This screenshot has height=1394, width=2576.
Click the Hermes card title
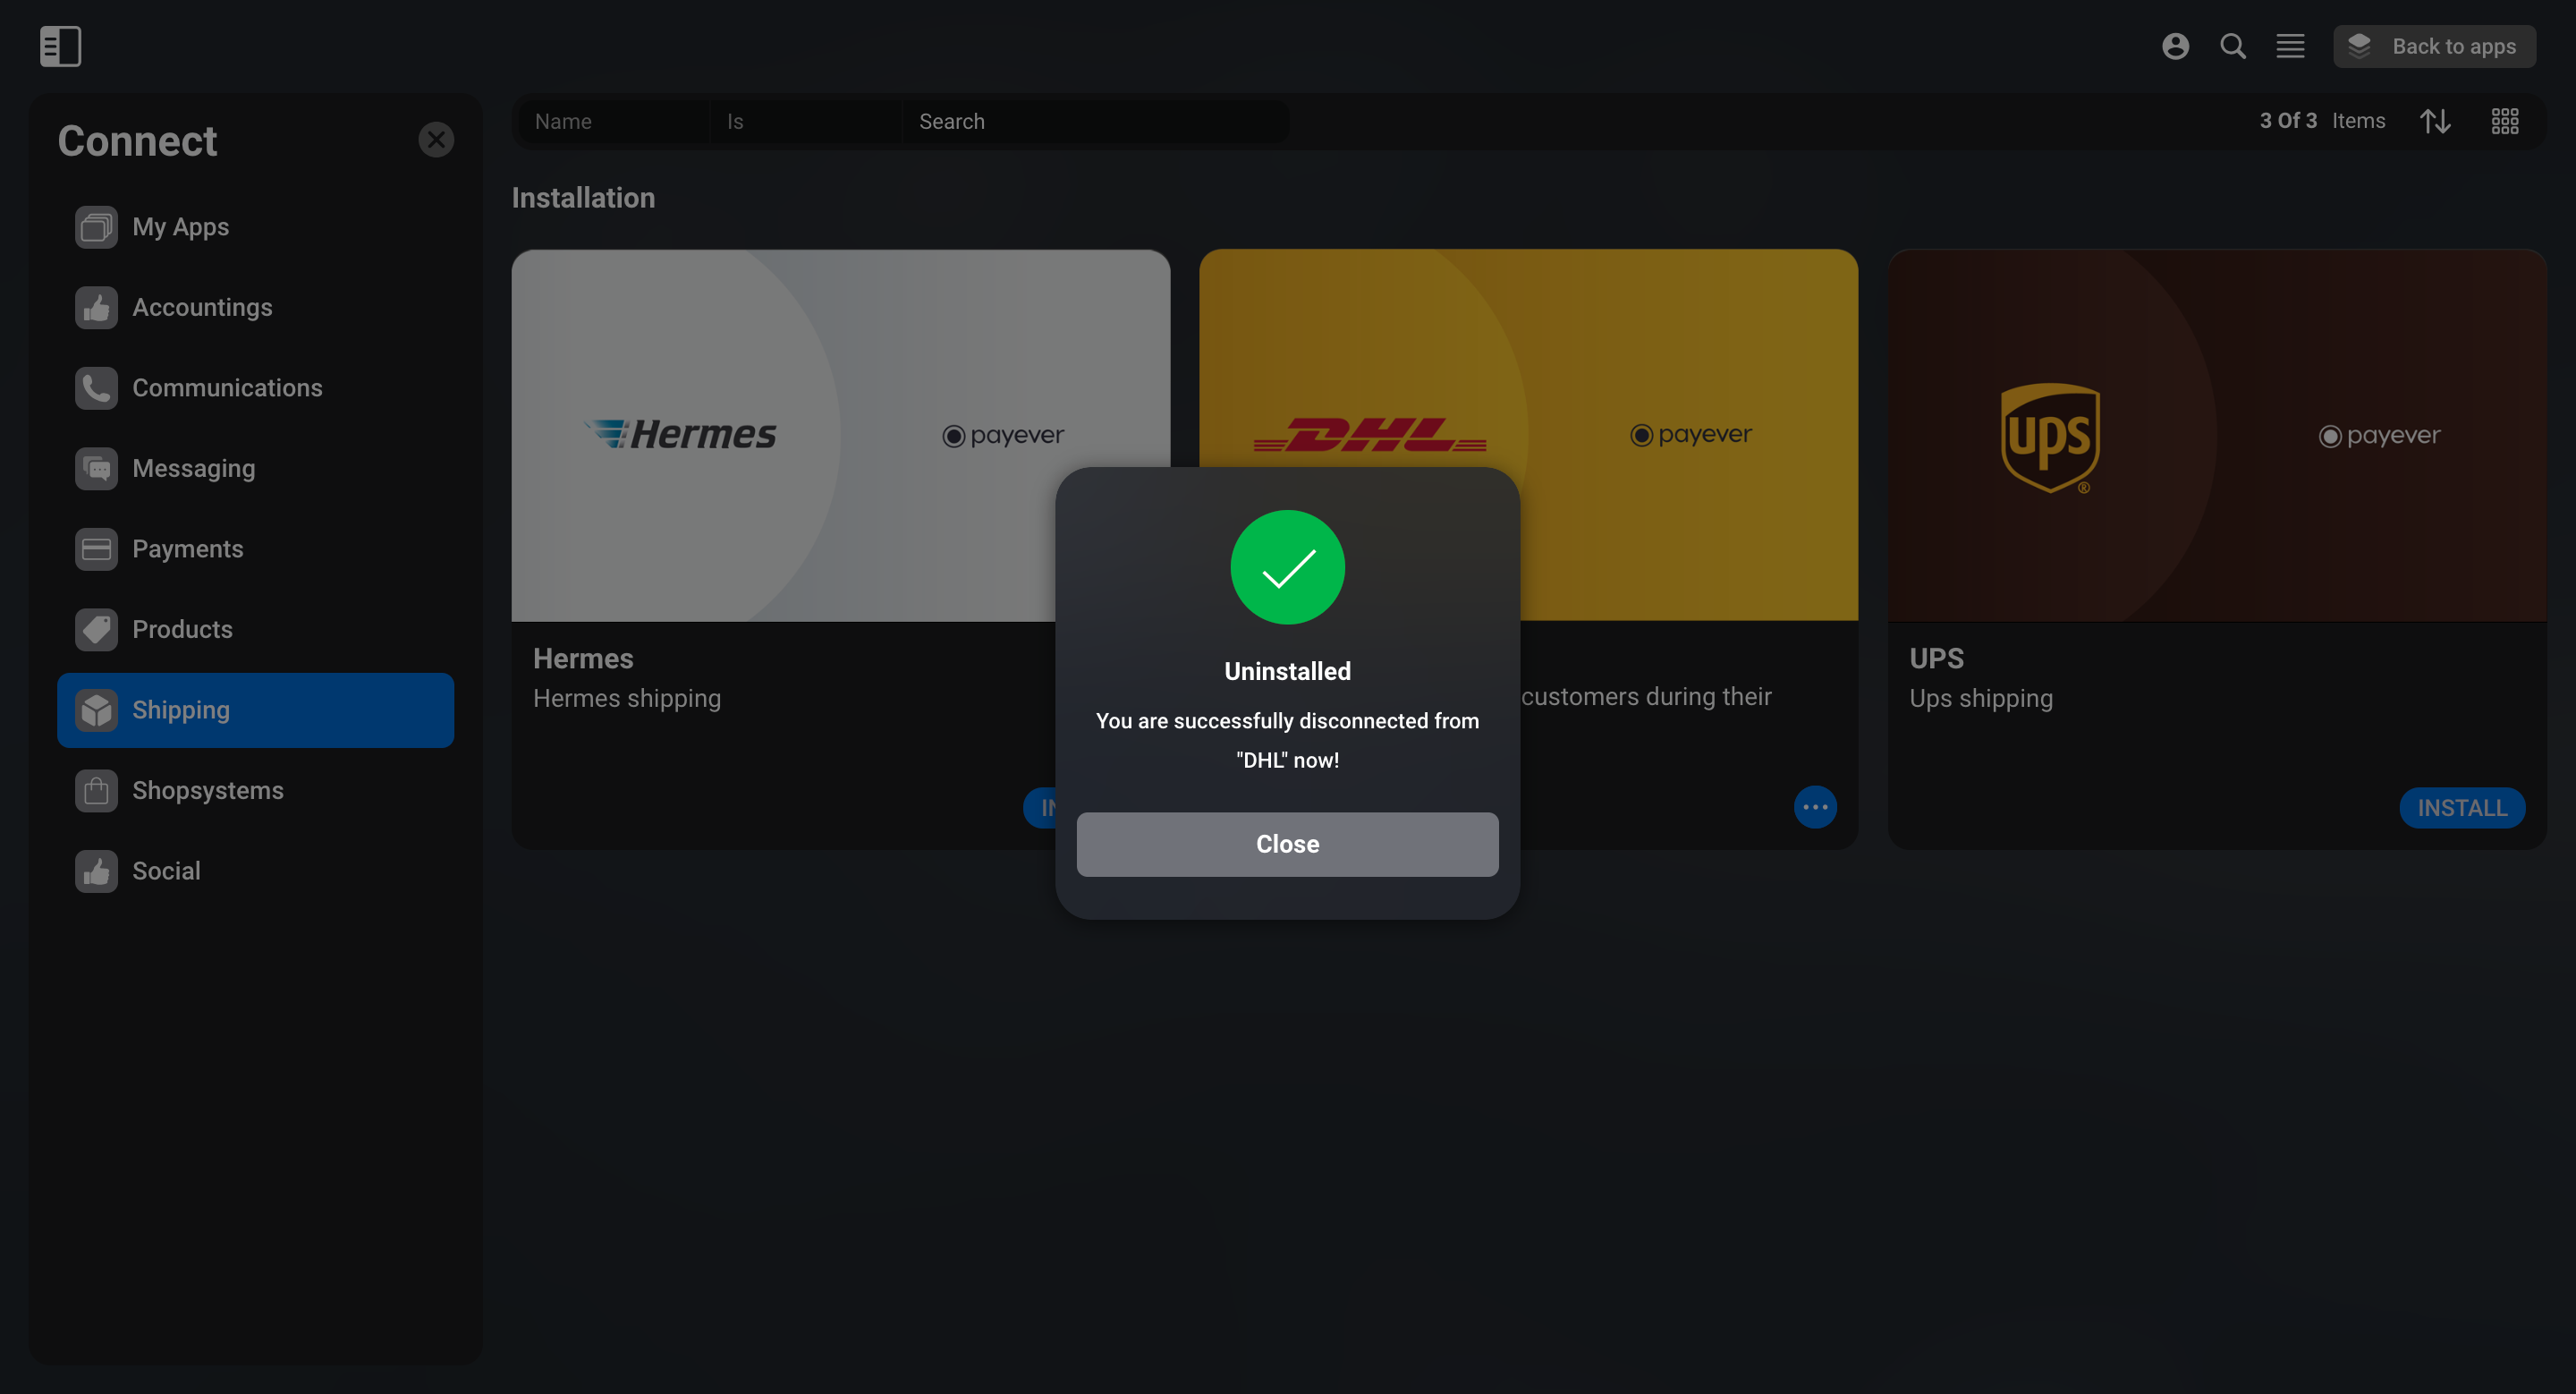coord(583,658)
